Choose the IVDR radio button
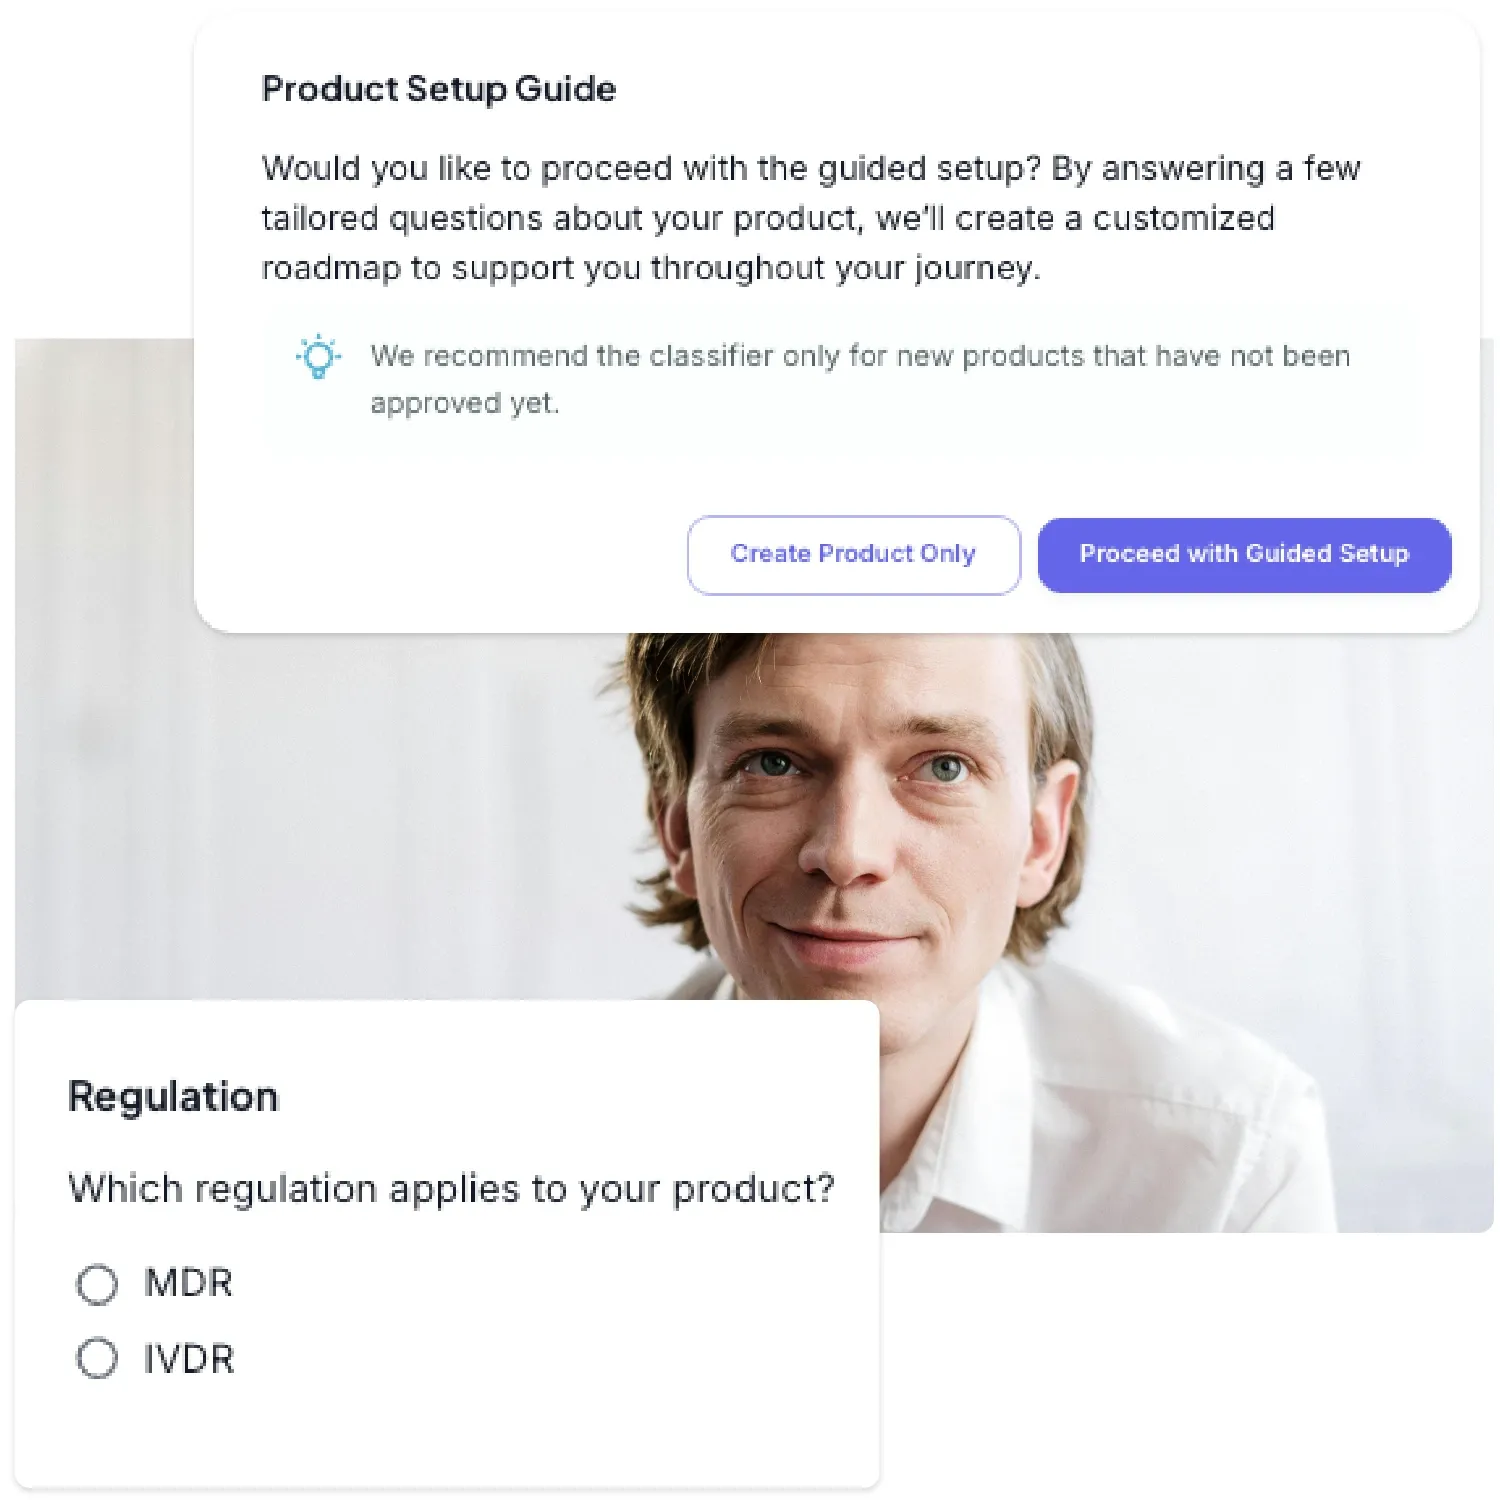The width and height of the screenshot is (1500, 1500). (97, 1359)
